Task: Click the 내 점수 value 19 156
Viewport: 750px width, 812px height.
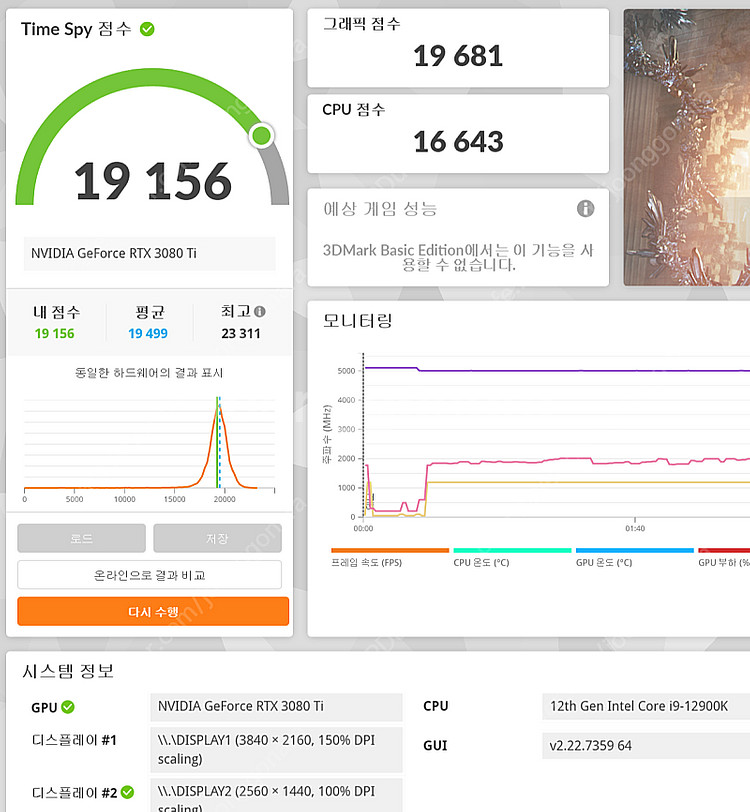Action: [54, 334]
